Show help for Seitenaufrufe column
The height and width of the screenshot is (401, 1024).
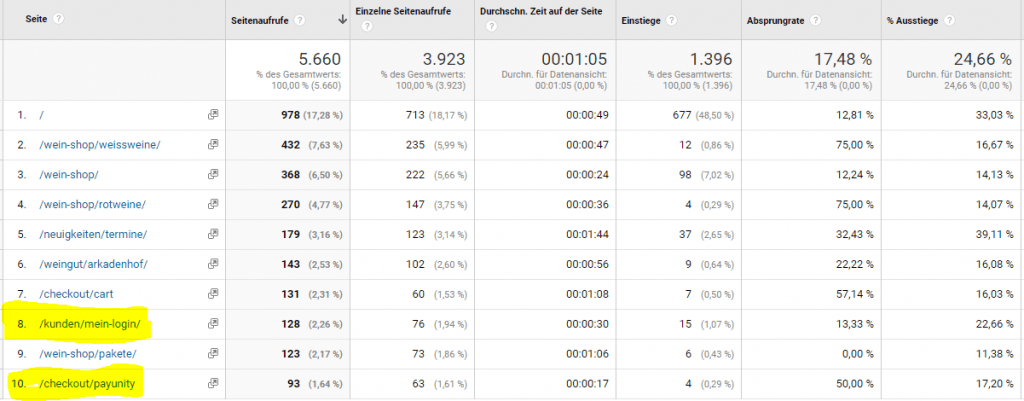(300, 20)
